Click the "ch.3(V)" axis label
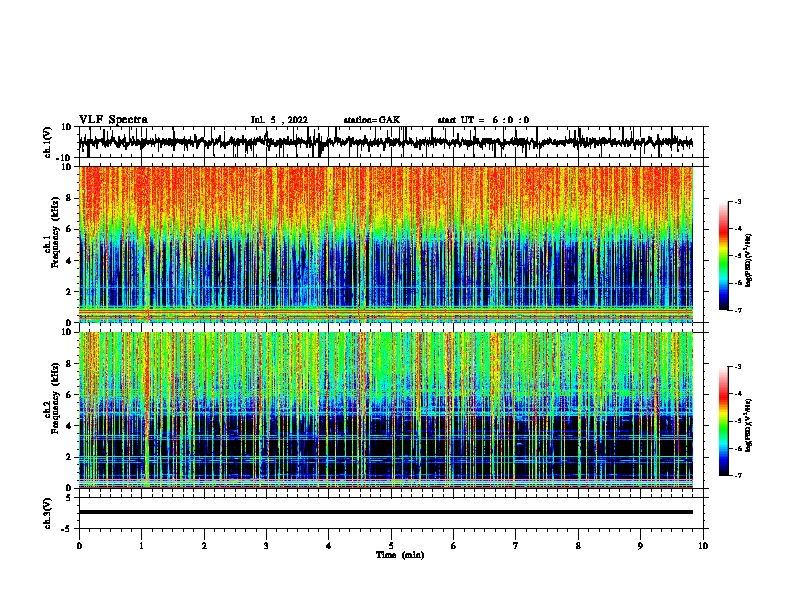792x612 pixels. tap(48, 513)
